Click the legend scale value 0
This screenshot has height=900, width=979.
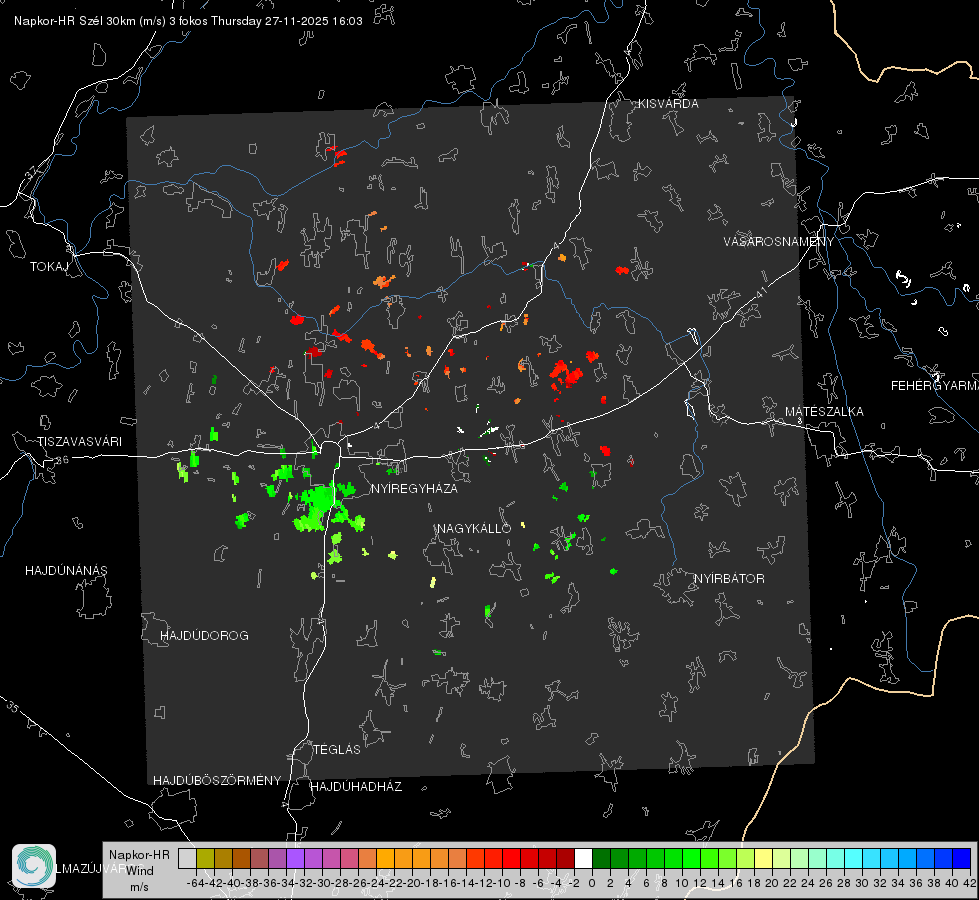click(x=592, y=883)
